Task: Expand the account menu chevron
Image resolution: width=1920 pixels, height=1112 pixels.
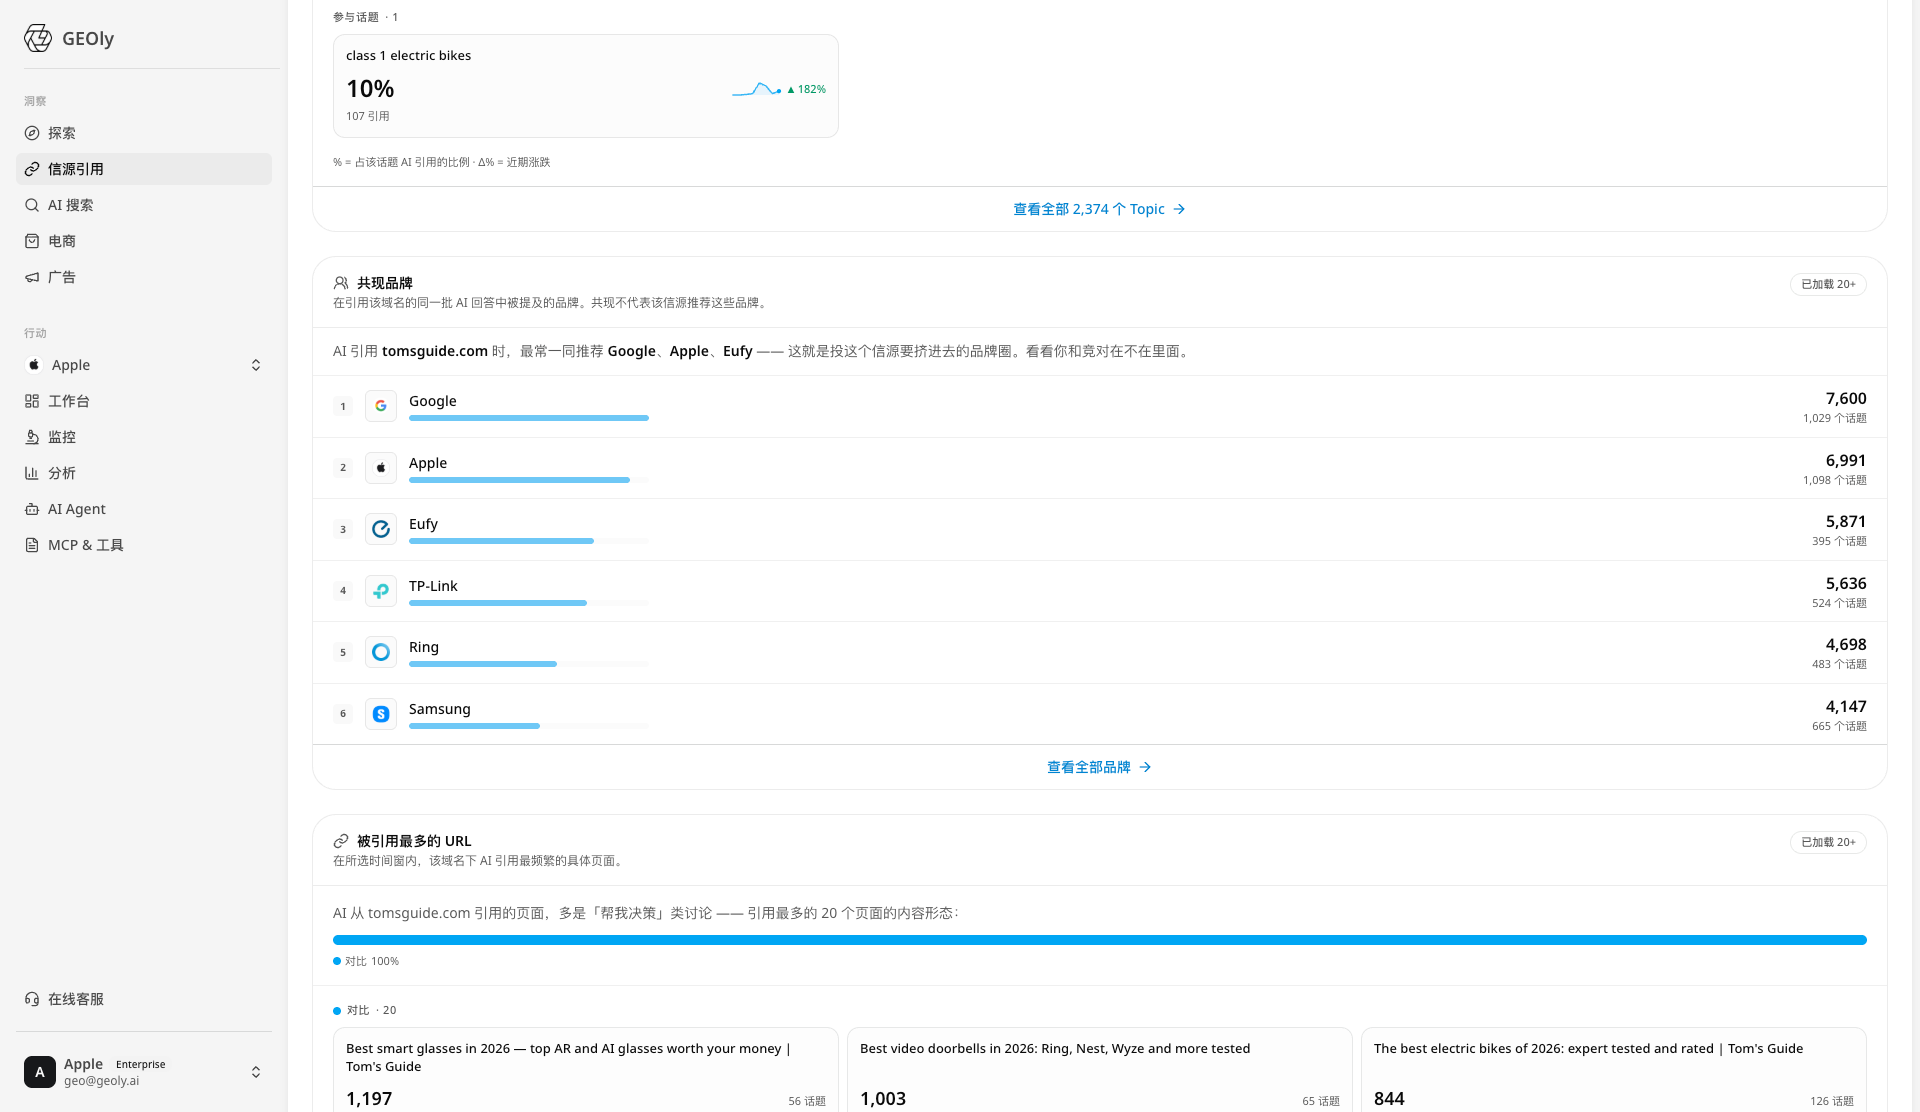Action: 256,1072
